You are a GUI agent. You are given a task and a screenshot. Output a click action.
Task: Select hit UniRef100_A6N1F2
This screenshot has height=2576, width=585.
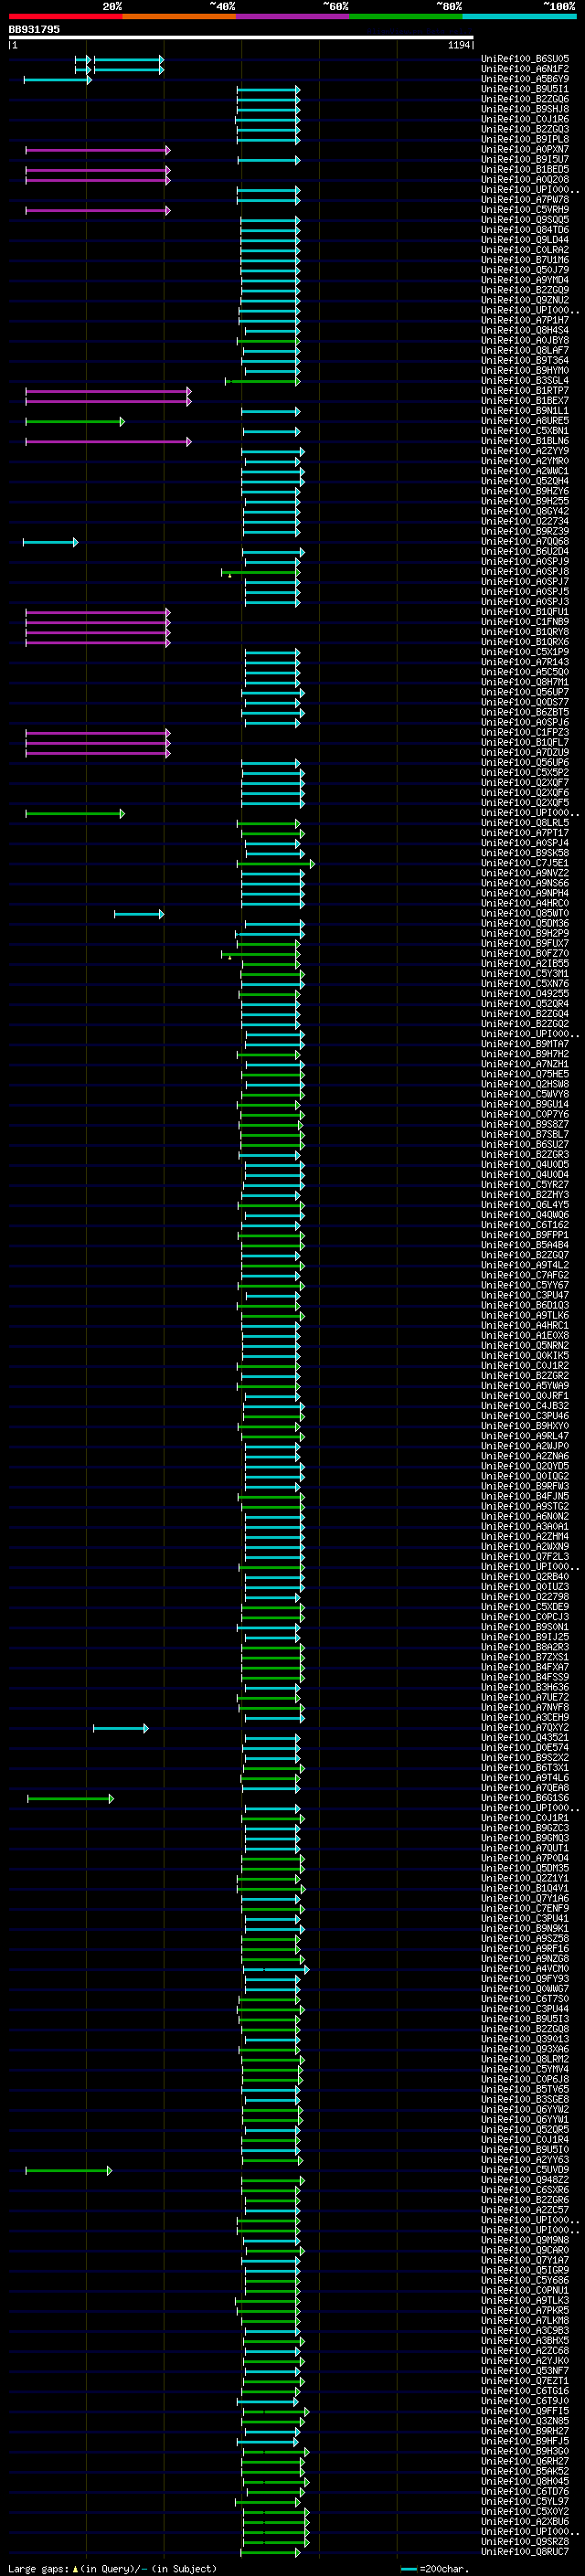(x=525, y=69)
